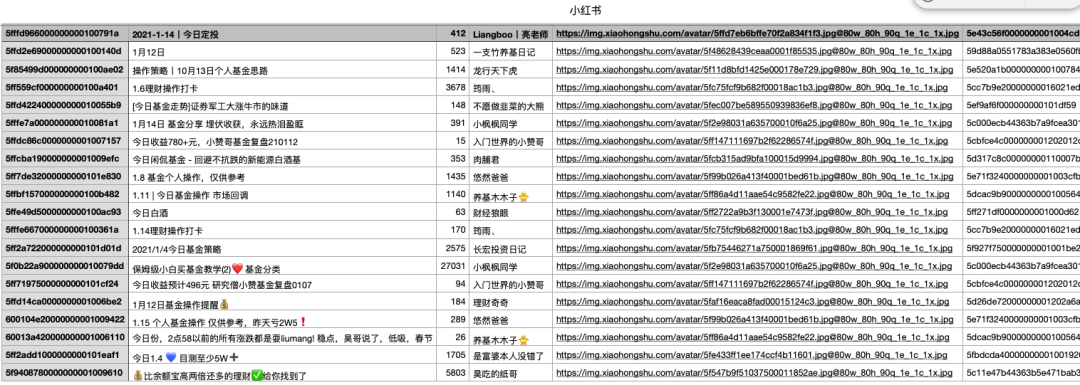The width and height of the screenshot is (1080, 385).
Task: Select author cell 财经狼眼
Action: click(x=511, y=213)
